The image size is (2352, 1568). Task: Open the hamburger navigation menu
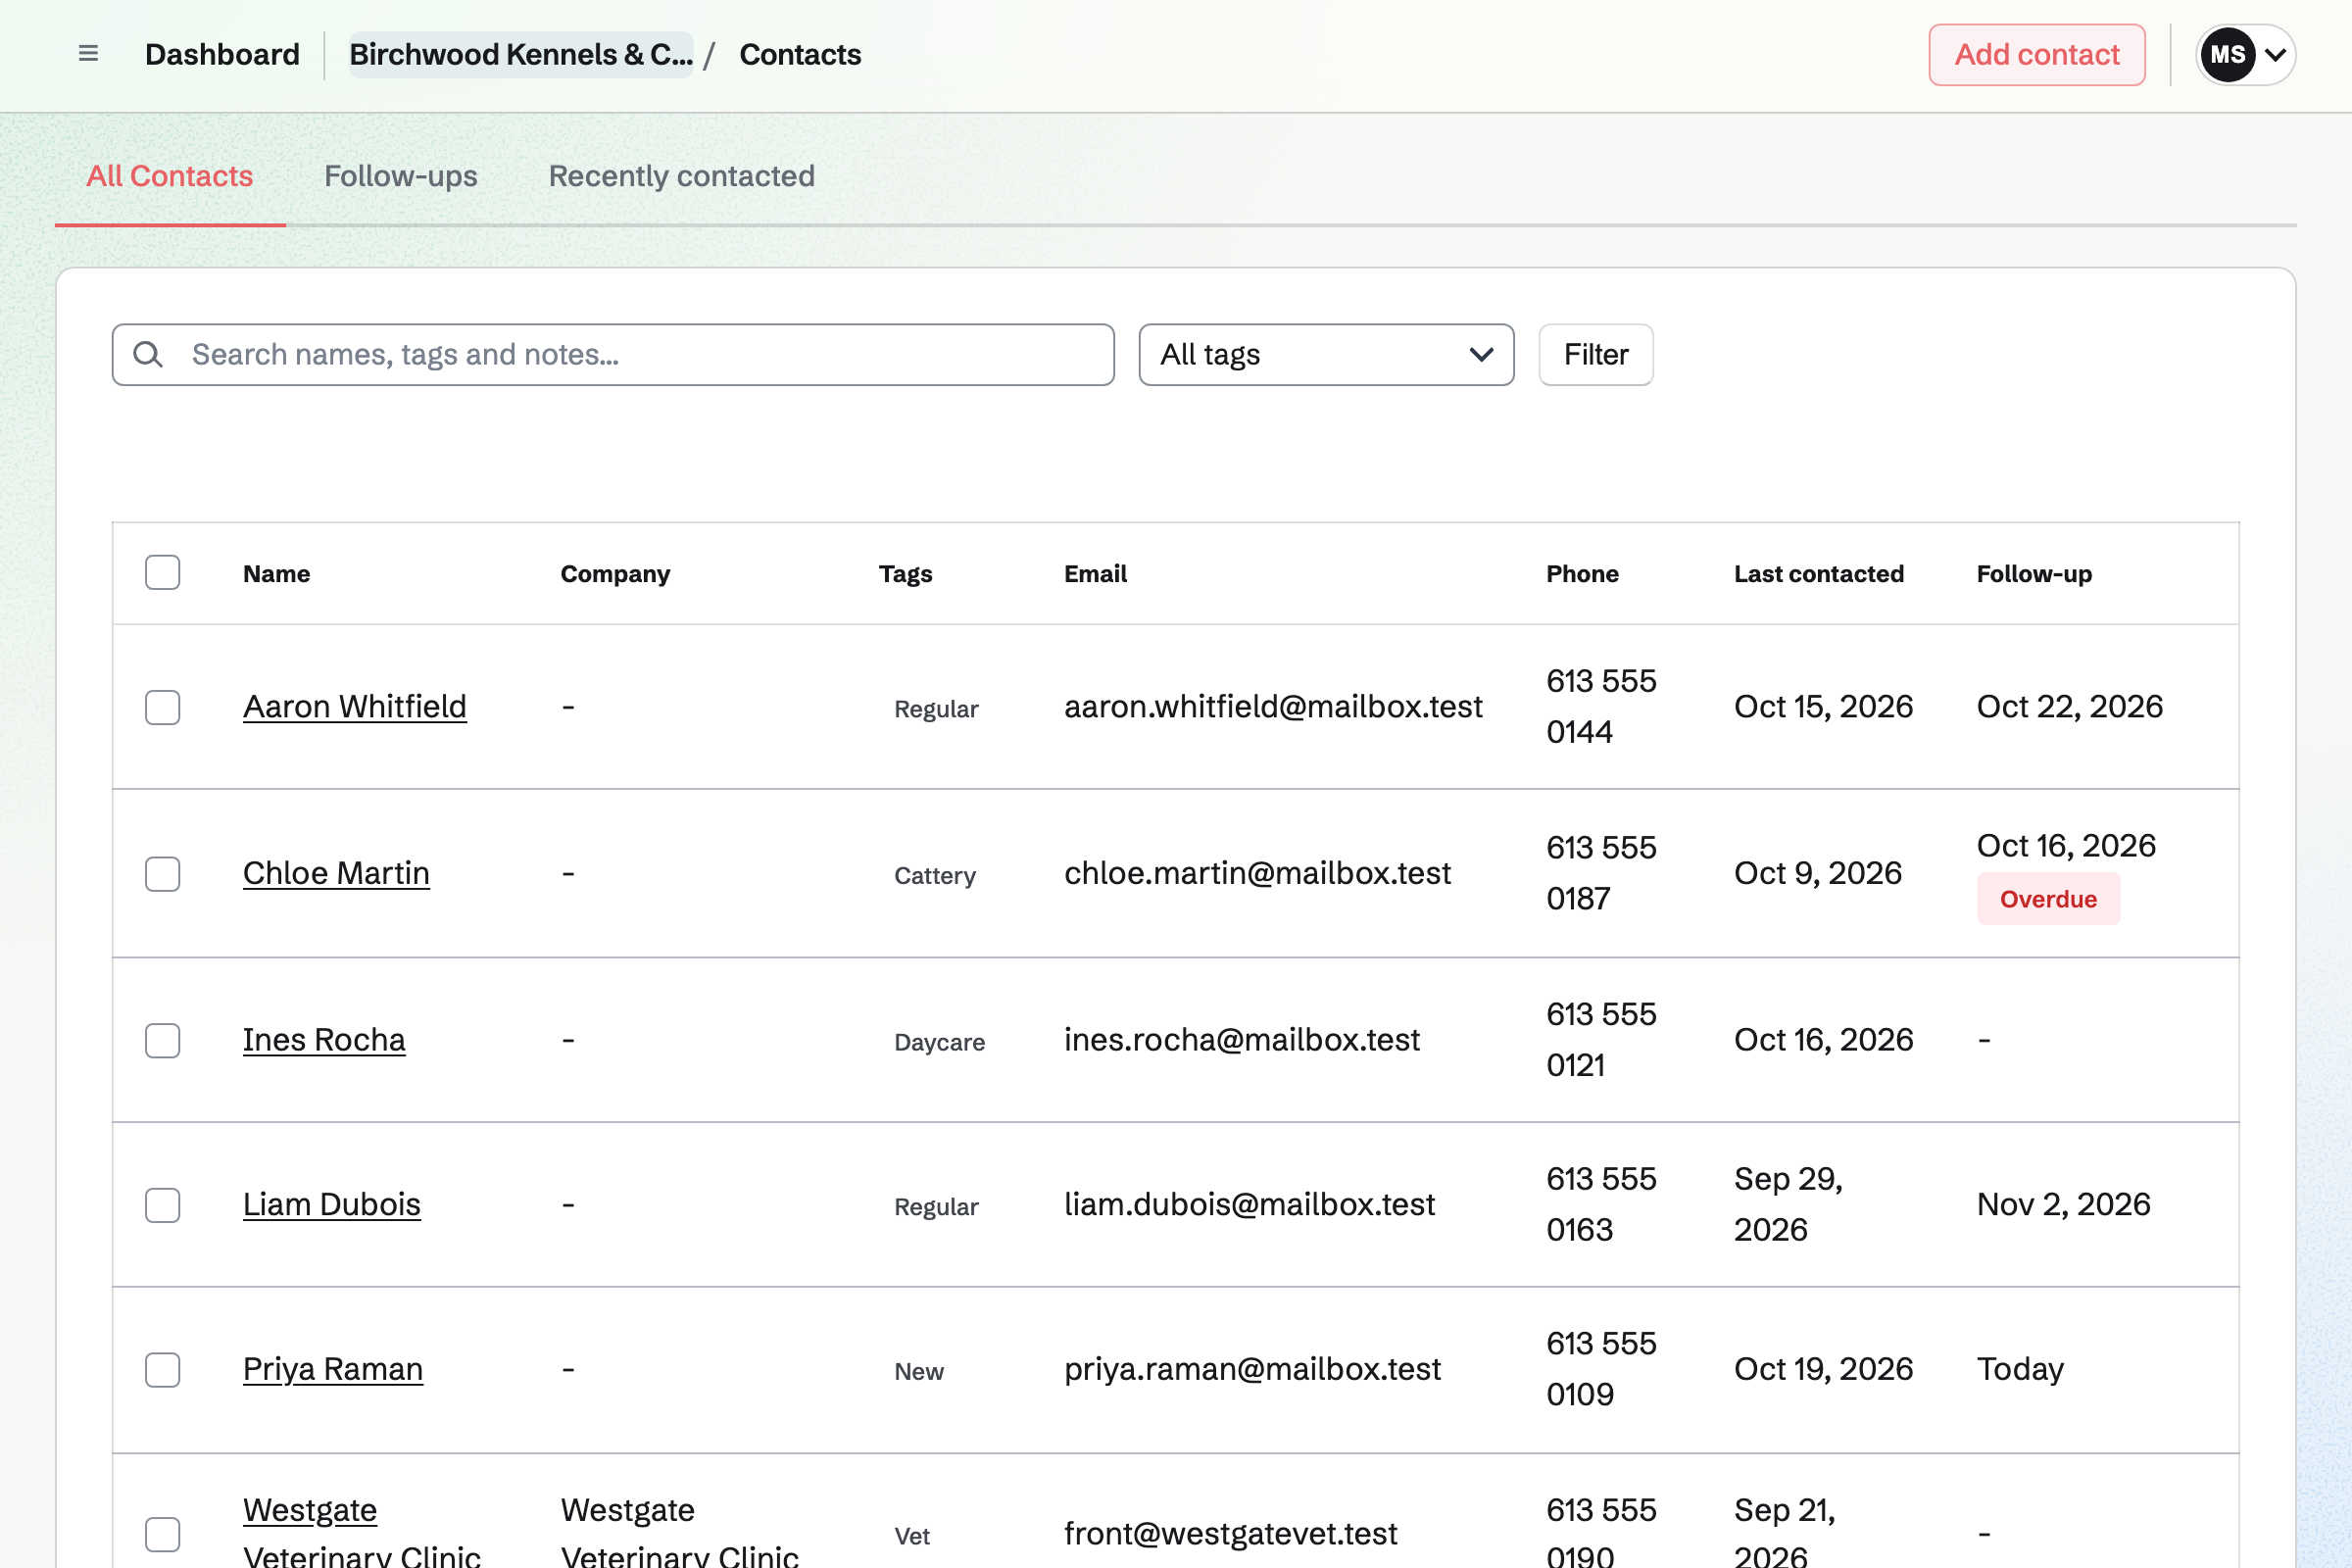point(88,54)
